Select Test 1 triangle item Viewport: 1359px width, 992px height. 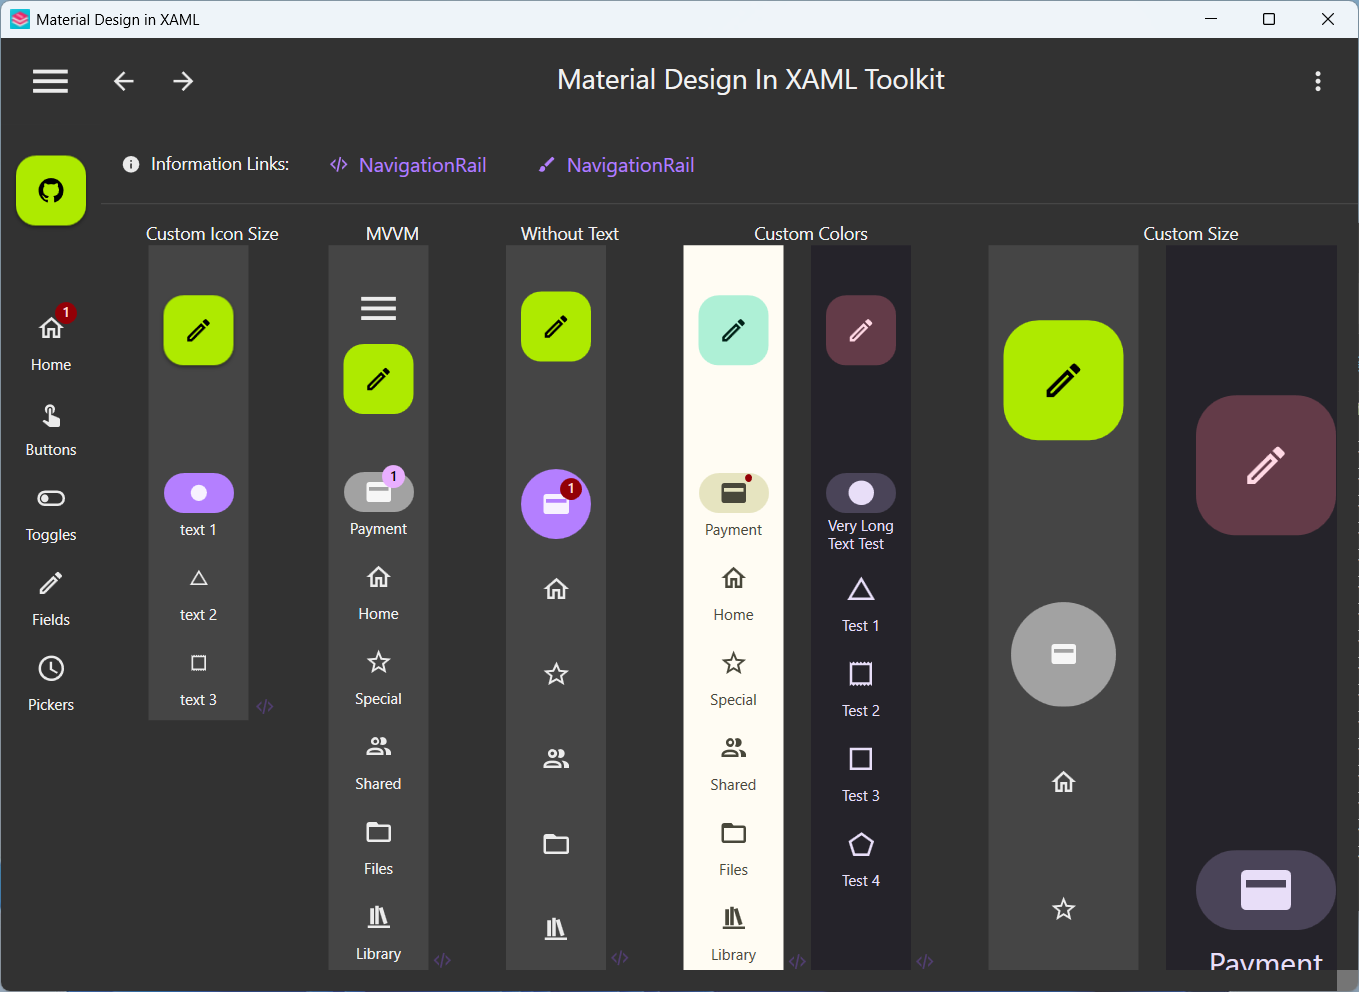pyautogui.click(x=861, y=605)
